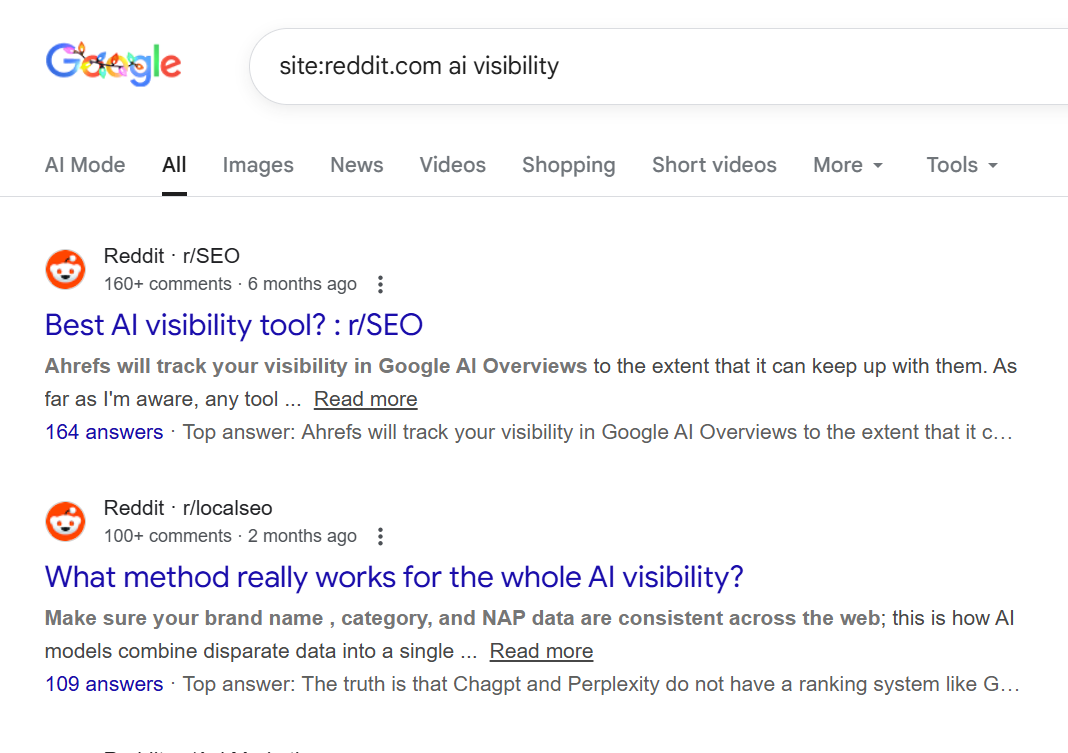
Task: Open the Best AI visibility tool result
Action: pyautogui.click(x=233, y=325)
